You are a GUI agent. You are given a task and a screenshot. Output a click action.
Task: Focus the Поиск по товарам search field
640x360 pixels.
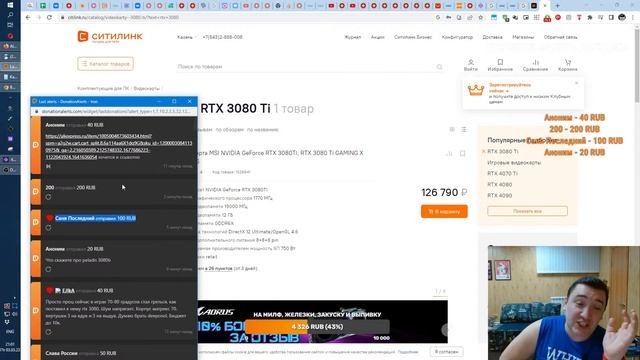pos(306,67)
